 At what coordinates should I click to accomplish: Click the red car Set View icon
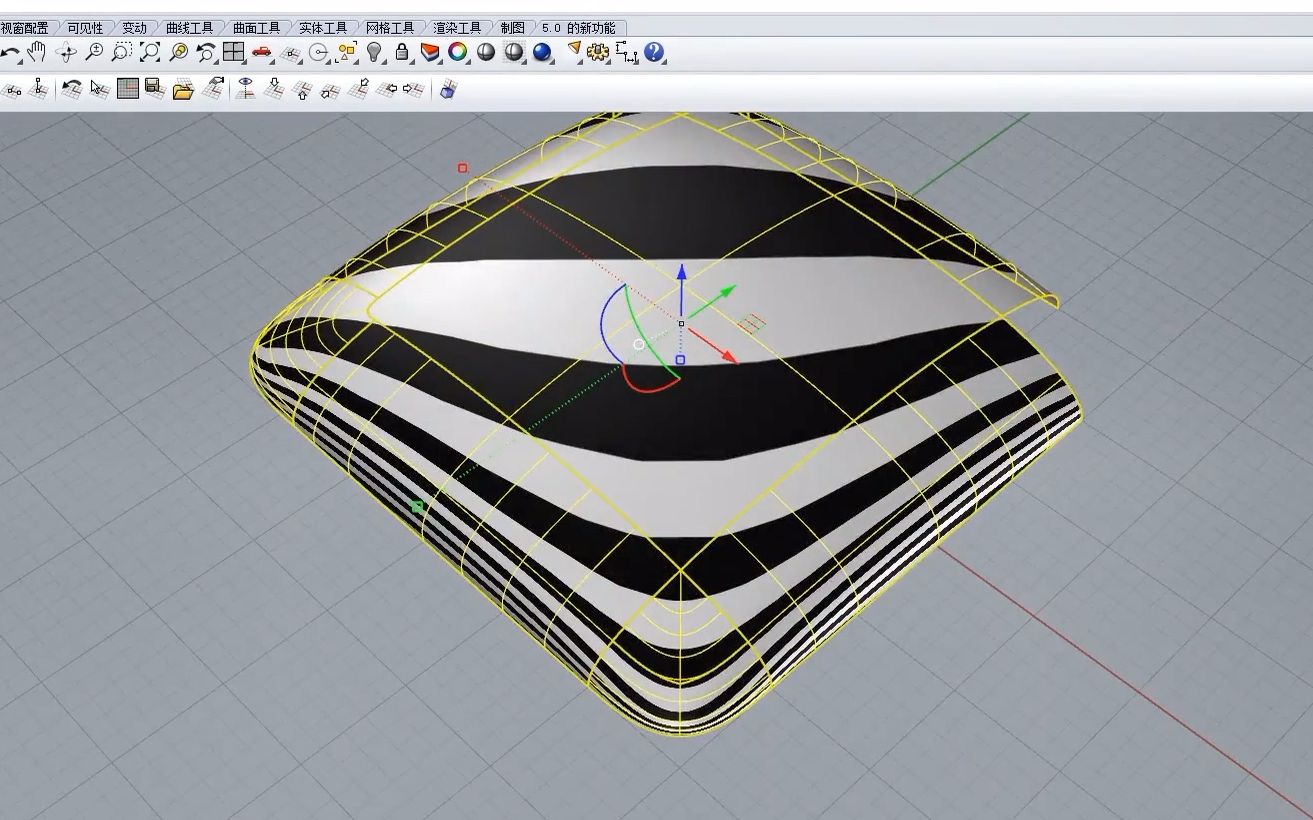click(x=262, y=52)
